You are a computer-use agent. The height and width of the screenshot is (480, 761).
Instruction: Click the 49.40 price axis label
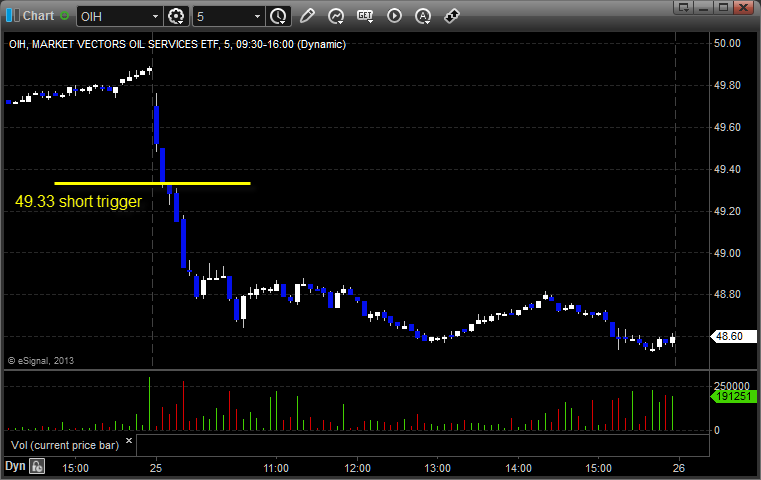coord(727,169)
